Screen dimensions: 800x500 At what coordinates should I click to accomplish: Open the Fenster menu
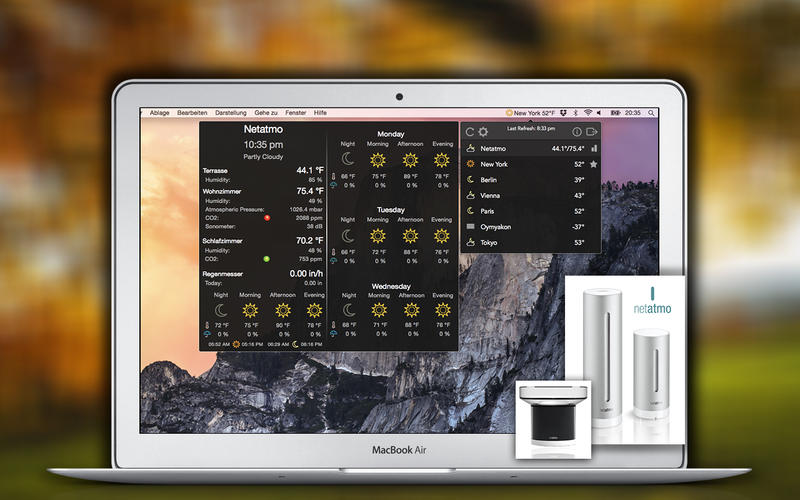(295, 113)
